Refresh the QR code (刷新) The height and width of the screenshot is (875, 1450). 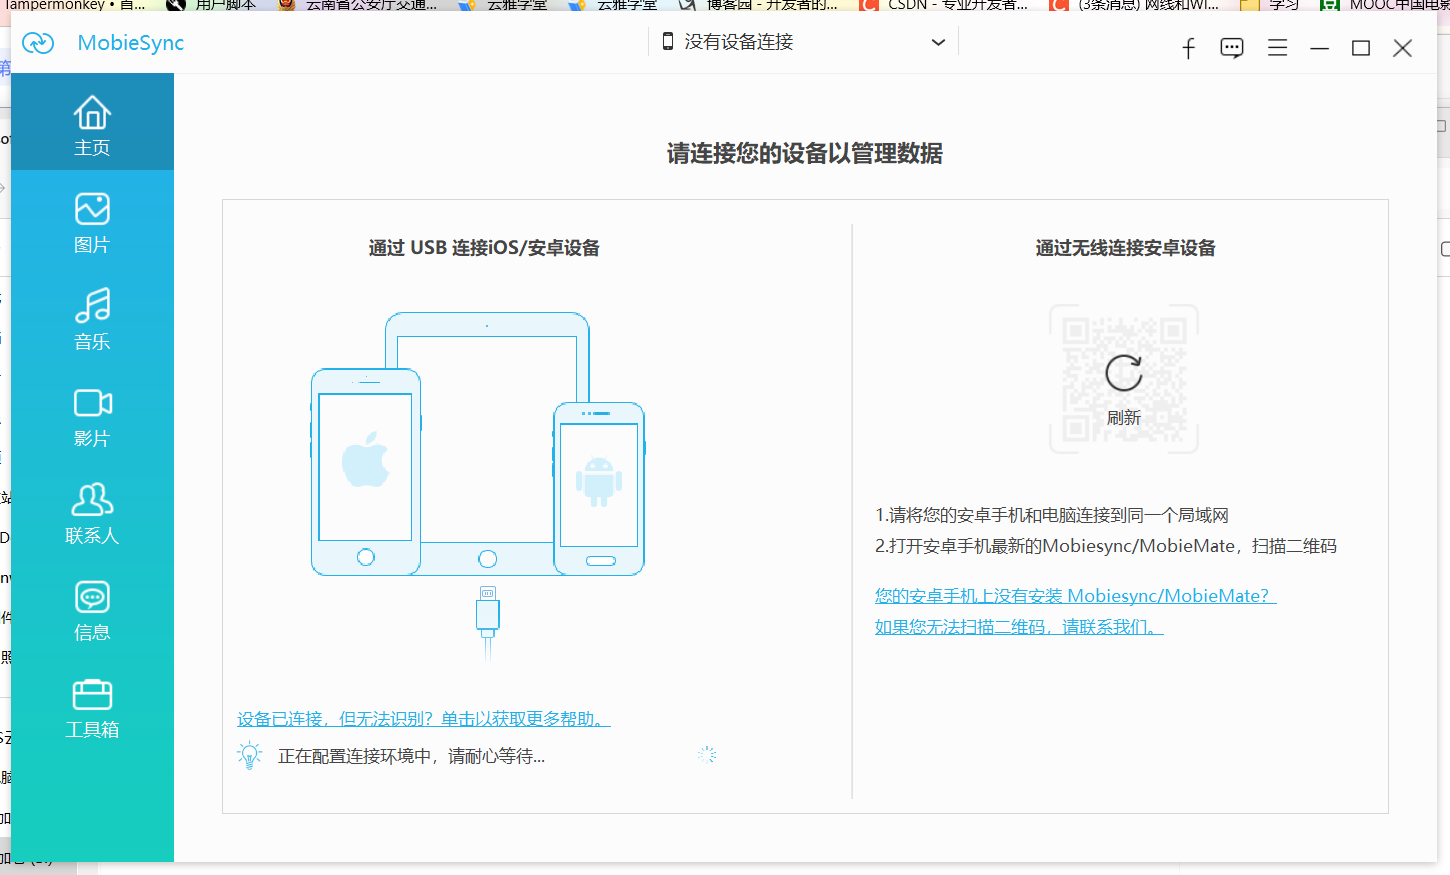click(x=1124, y=388)
